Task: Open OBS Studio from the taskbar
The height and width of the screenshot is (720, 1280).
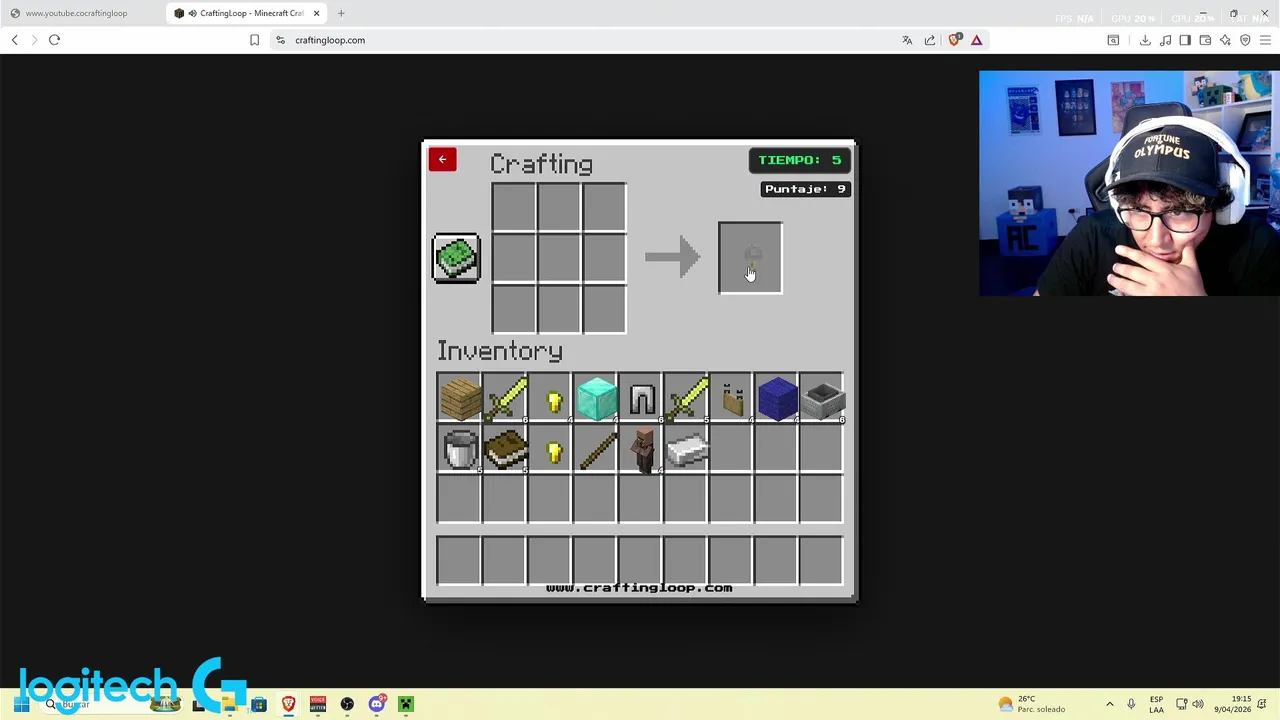Action: tap(347, 704)
